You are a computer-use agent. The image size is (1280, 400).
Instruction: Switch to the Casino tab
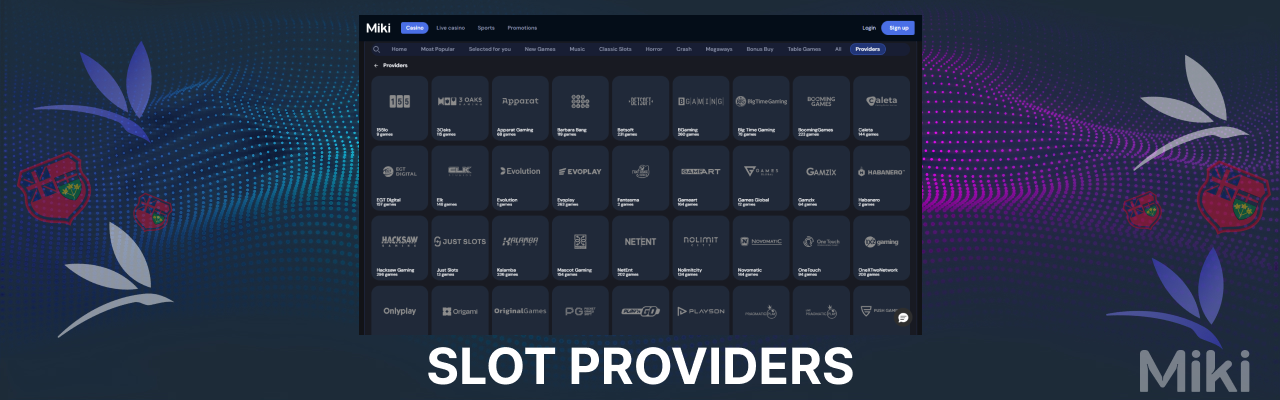(414, 28)
